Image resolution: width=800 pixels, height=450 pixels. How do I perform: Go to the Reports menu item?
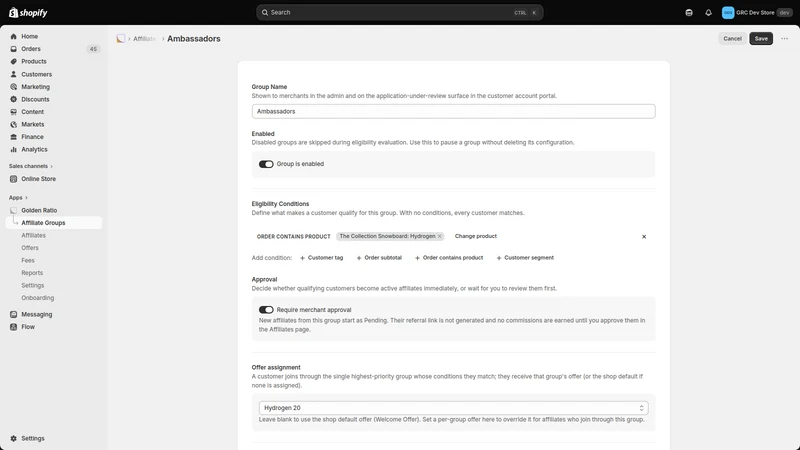point(32,273)
